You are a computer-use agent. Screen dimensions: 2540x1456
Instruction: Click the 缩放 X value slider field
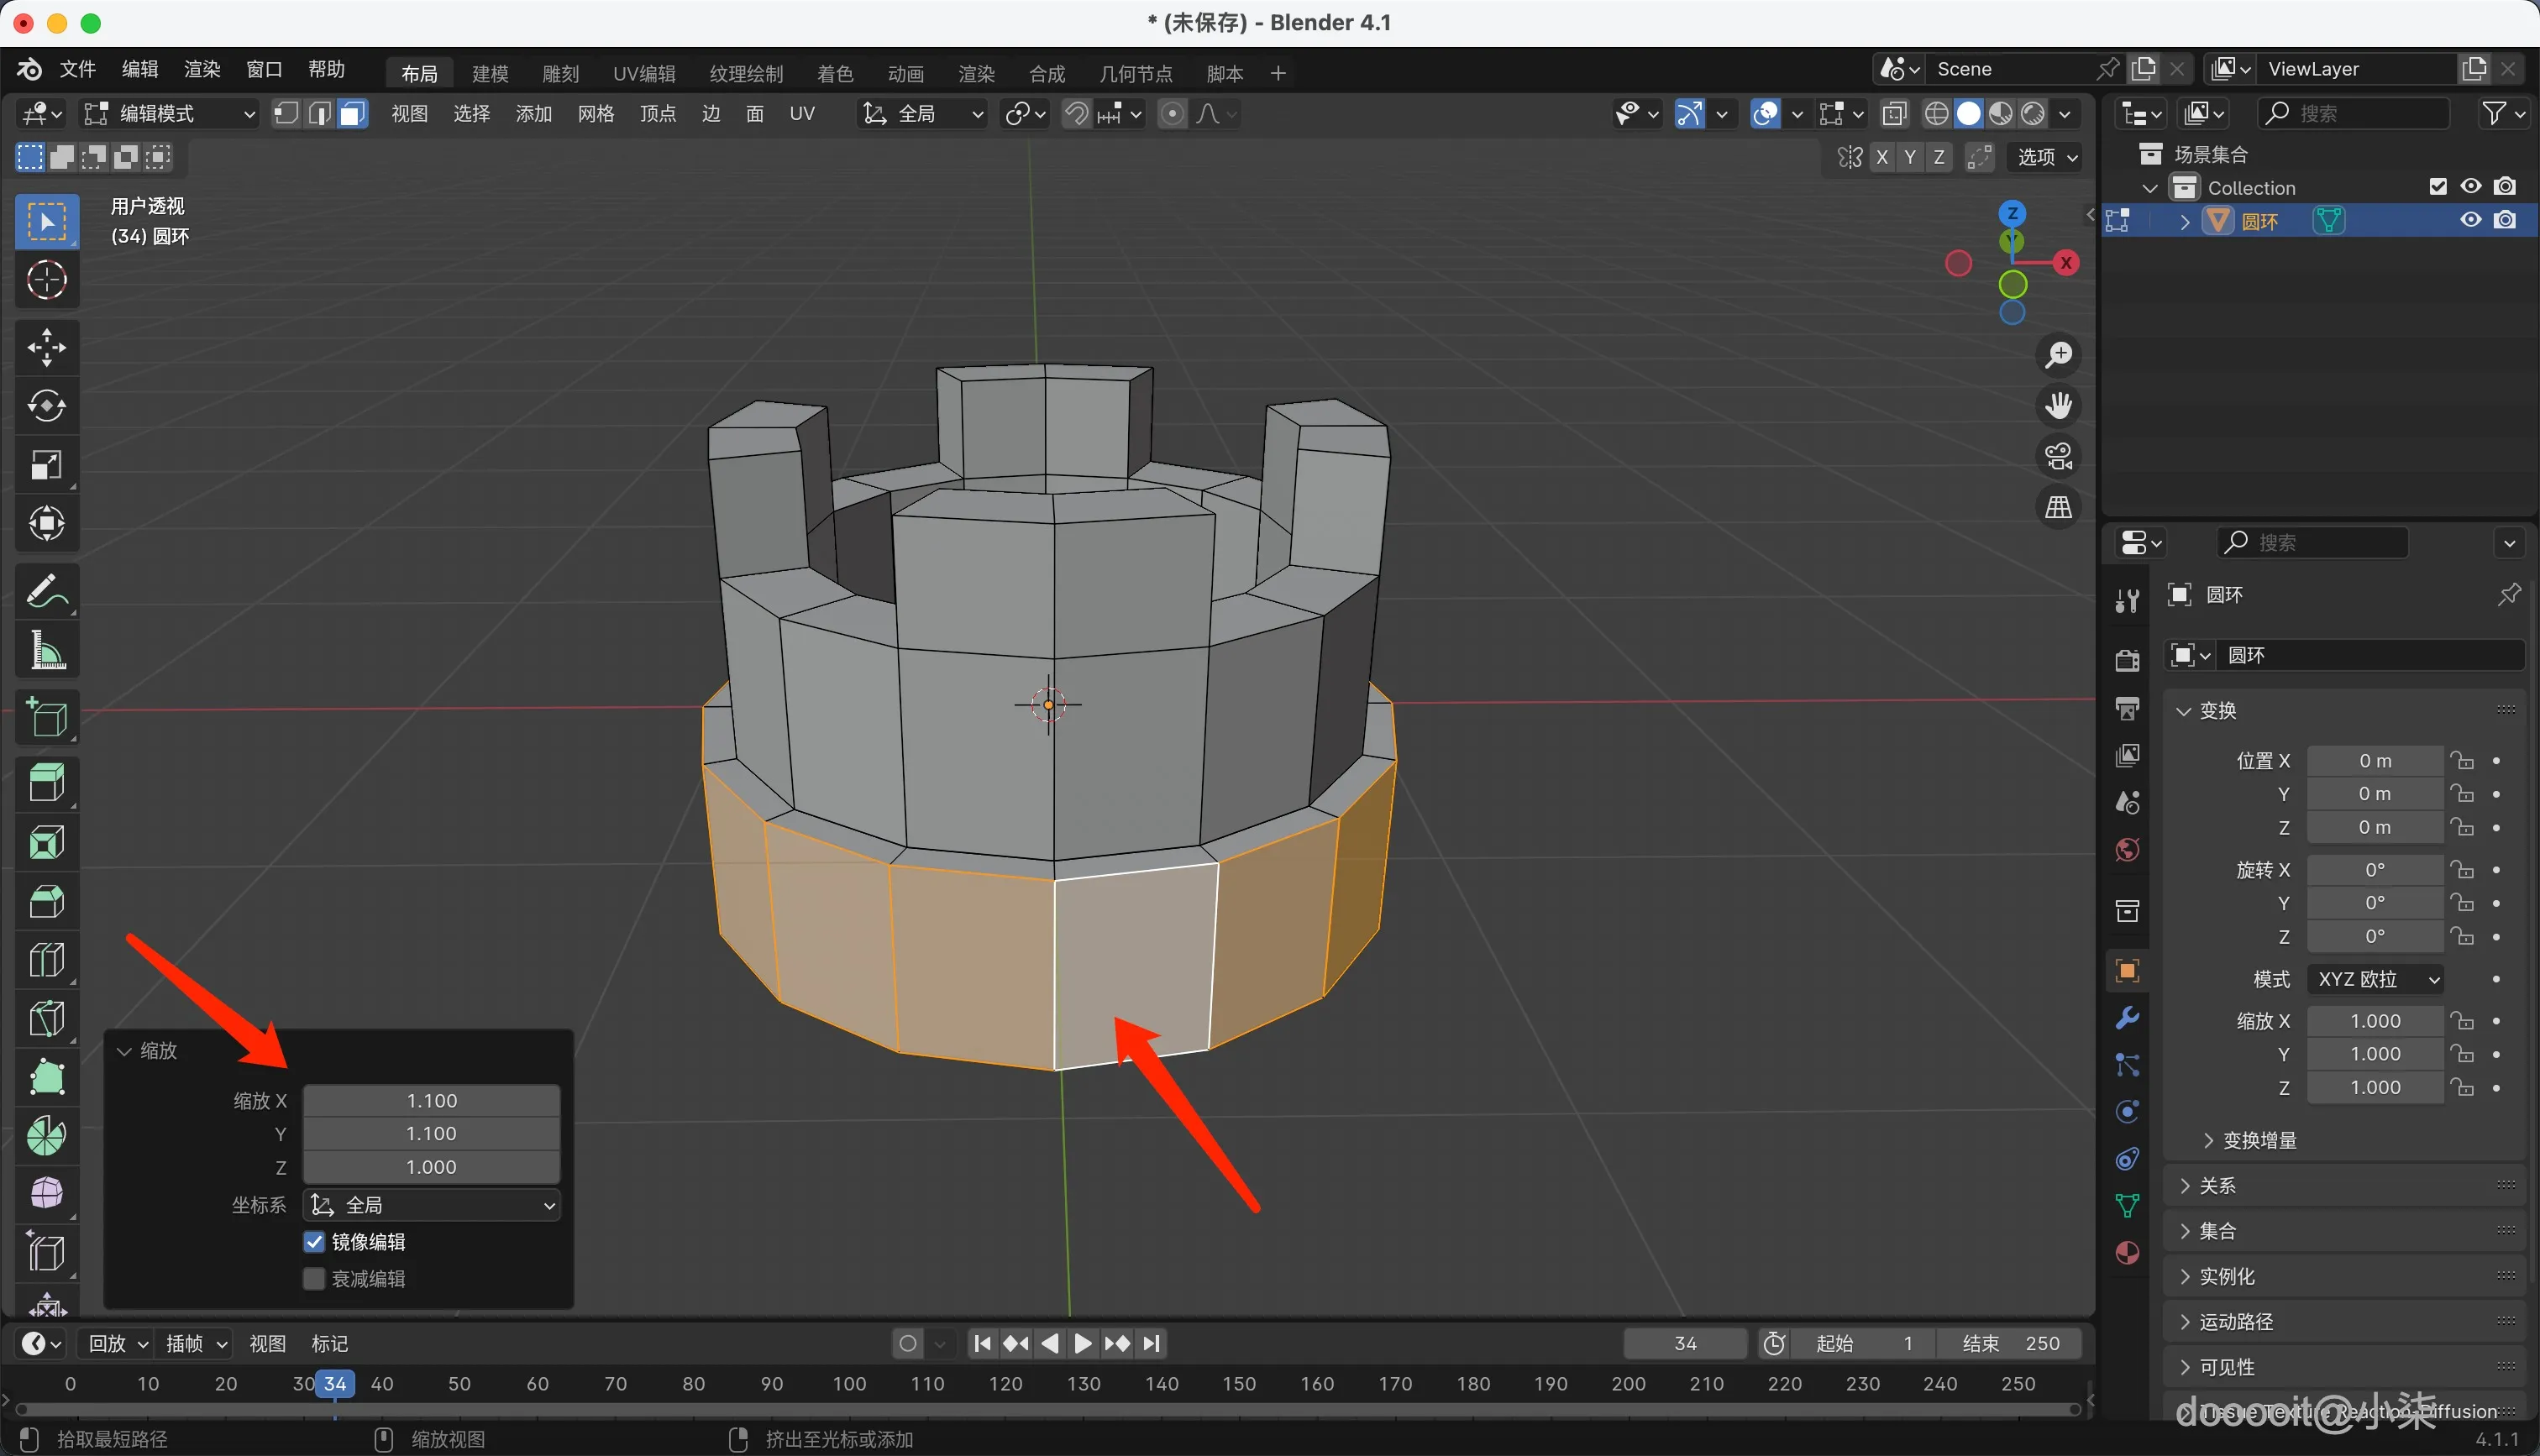point(431,1100)
